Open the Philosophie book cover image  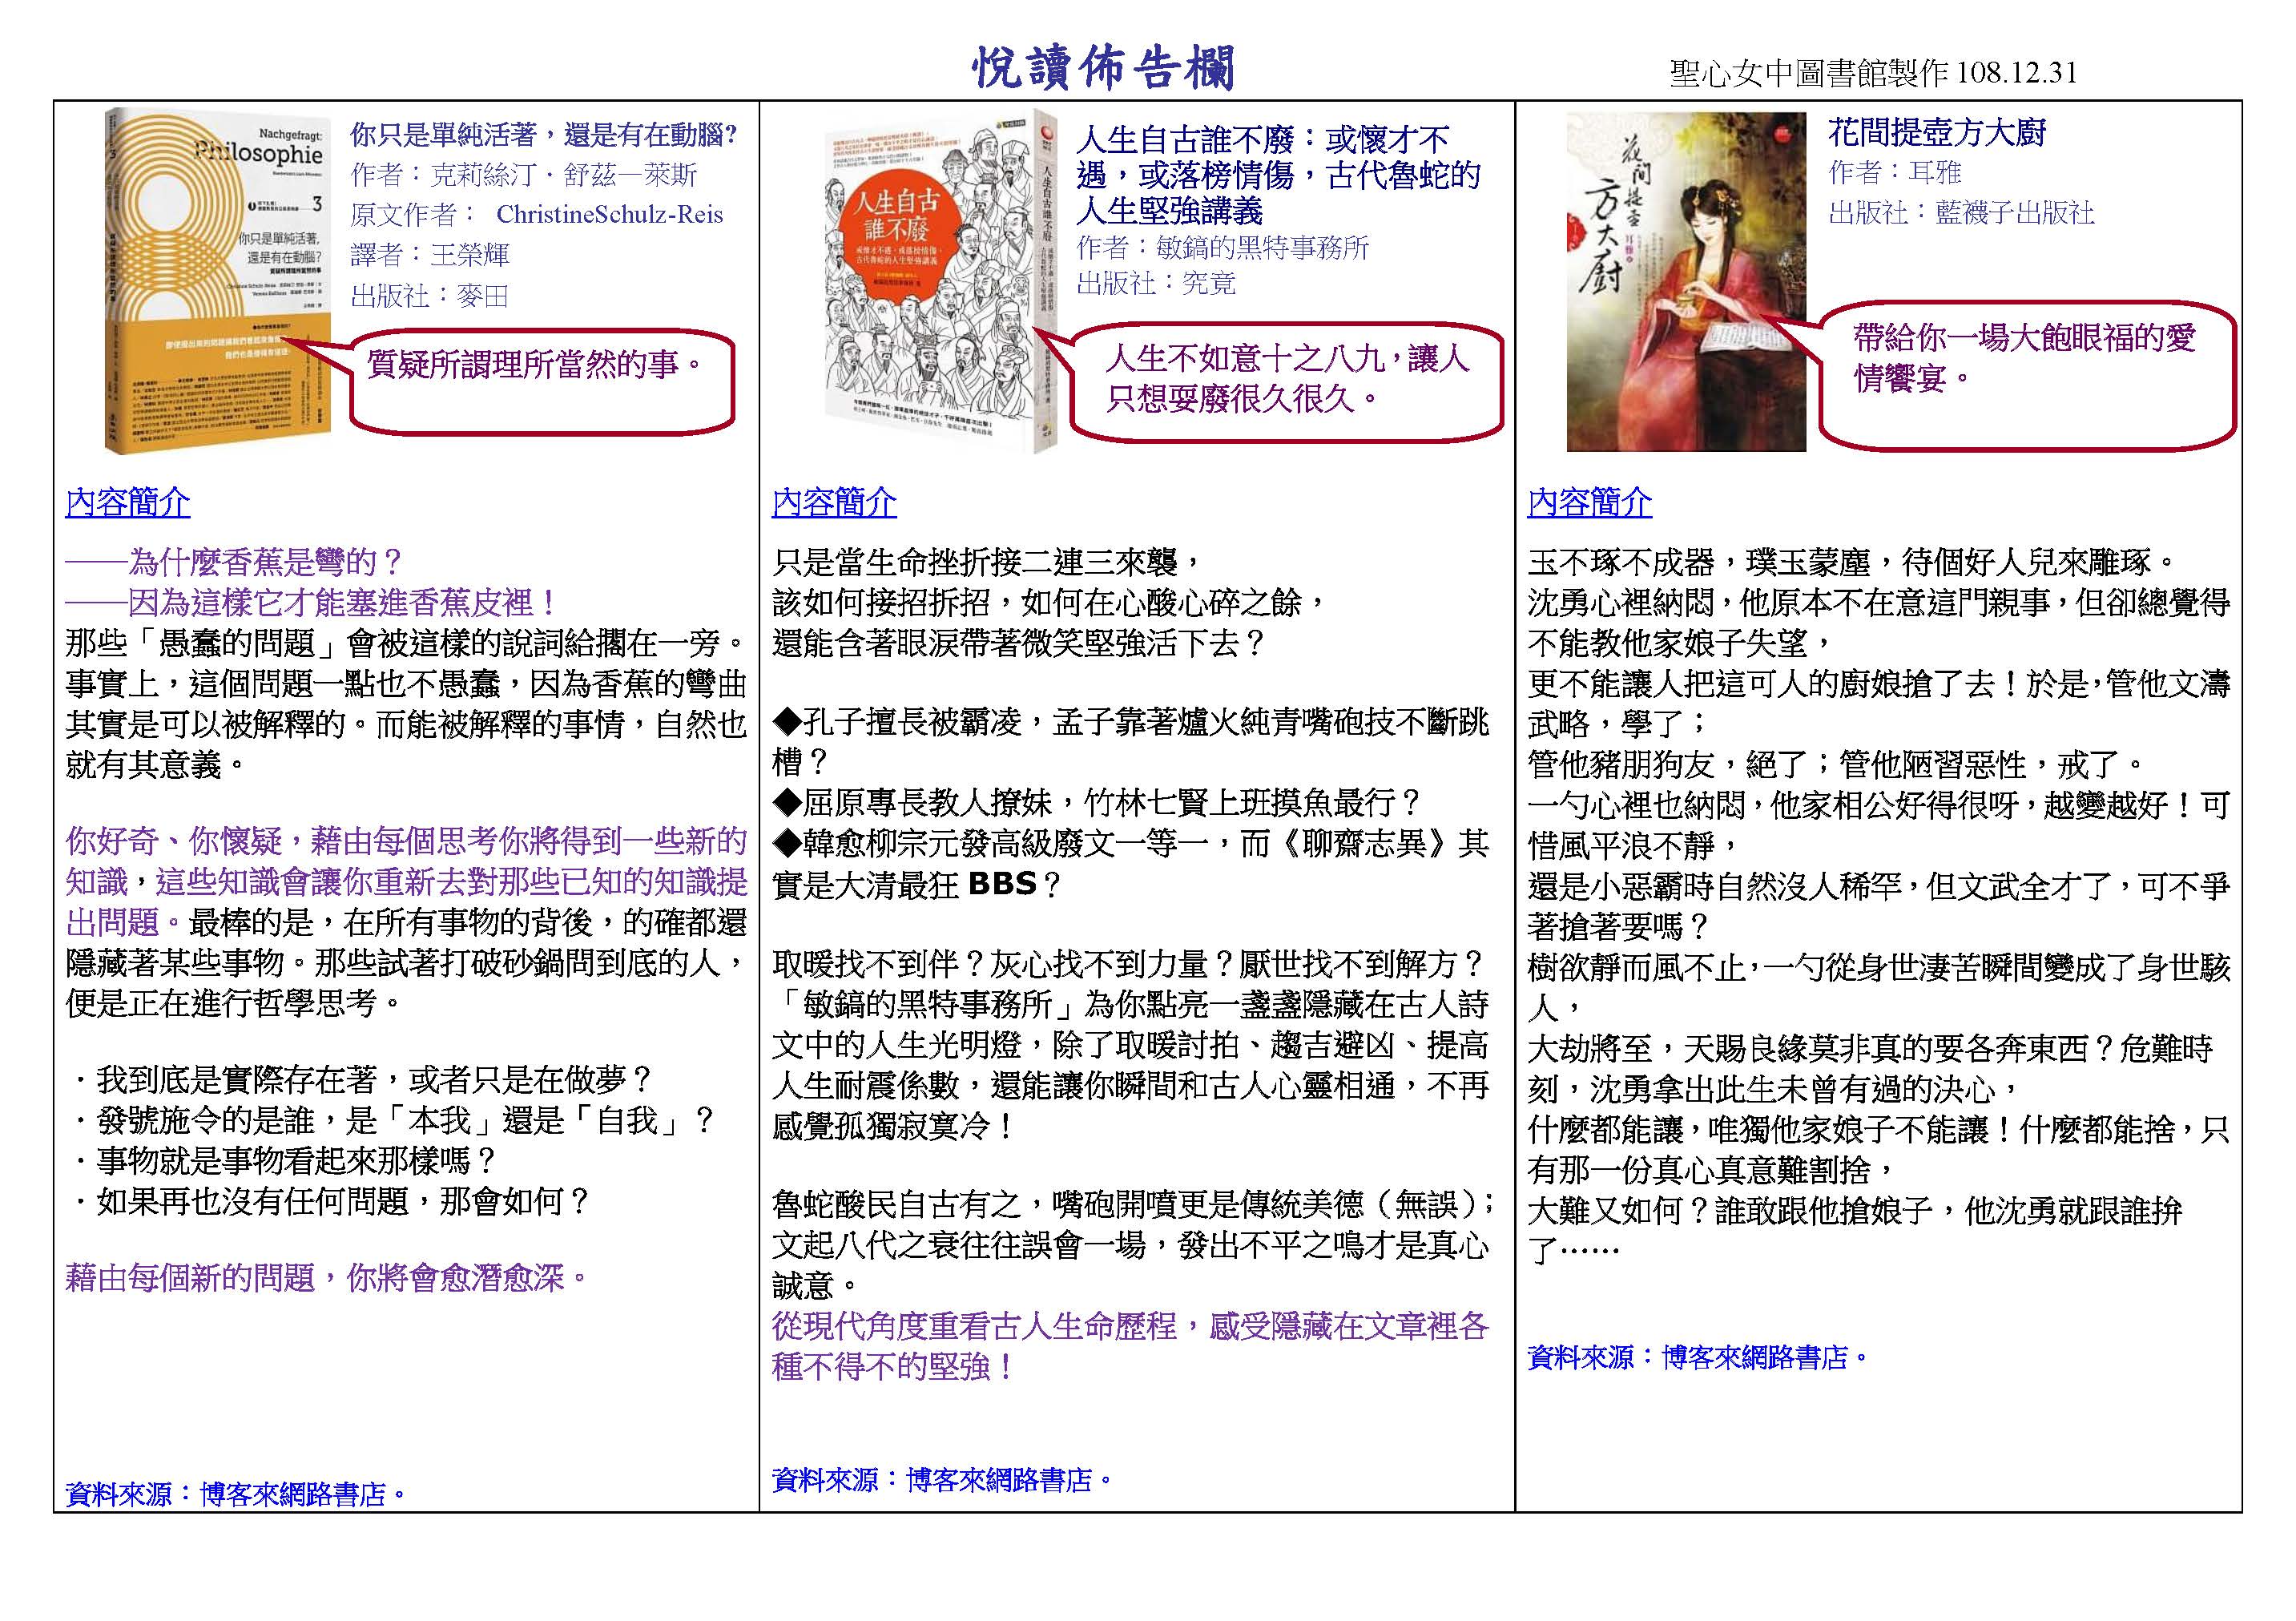pyautogui.click(x=217, y=281)
